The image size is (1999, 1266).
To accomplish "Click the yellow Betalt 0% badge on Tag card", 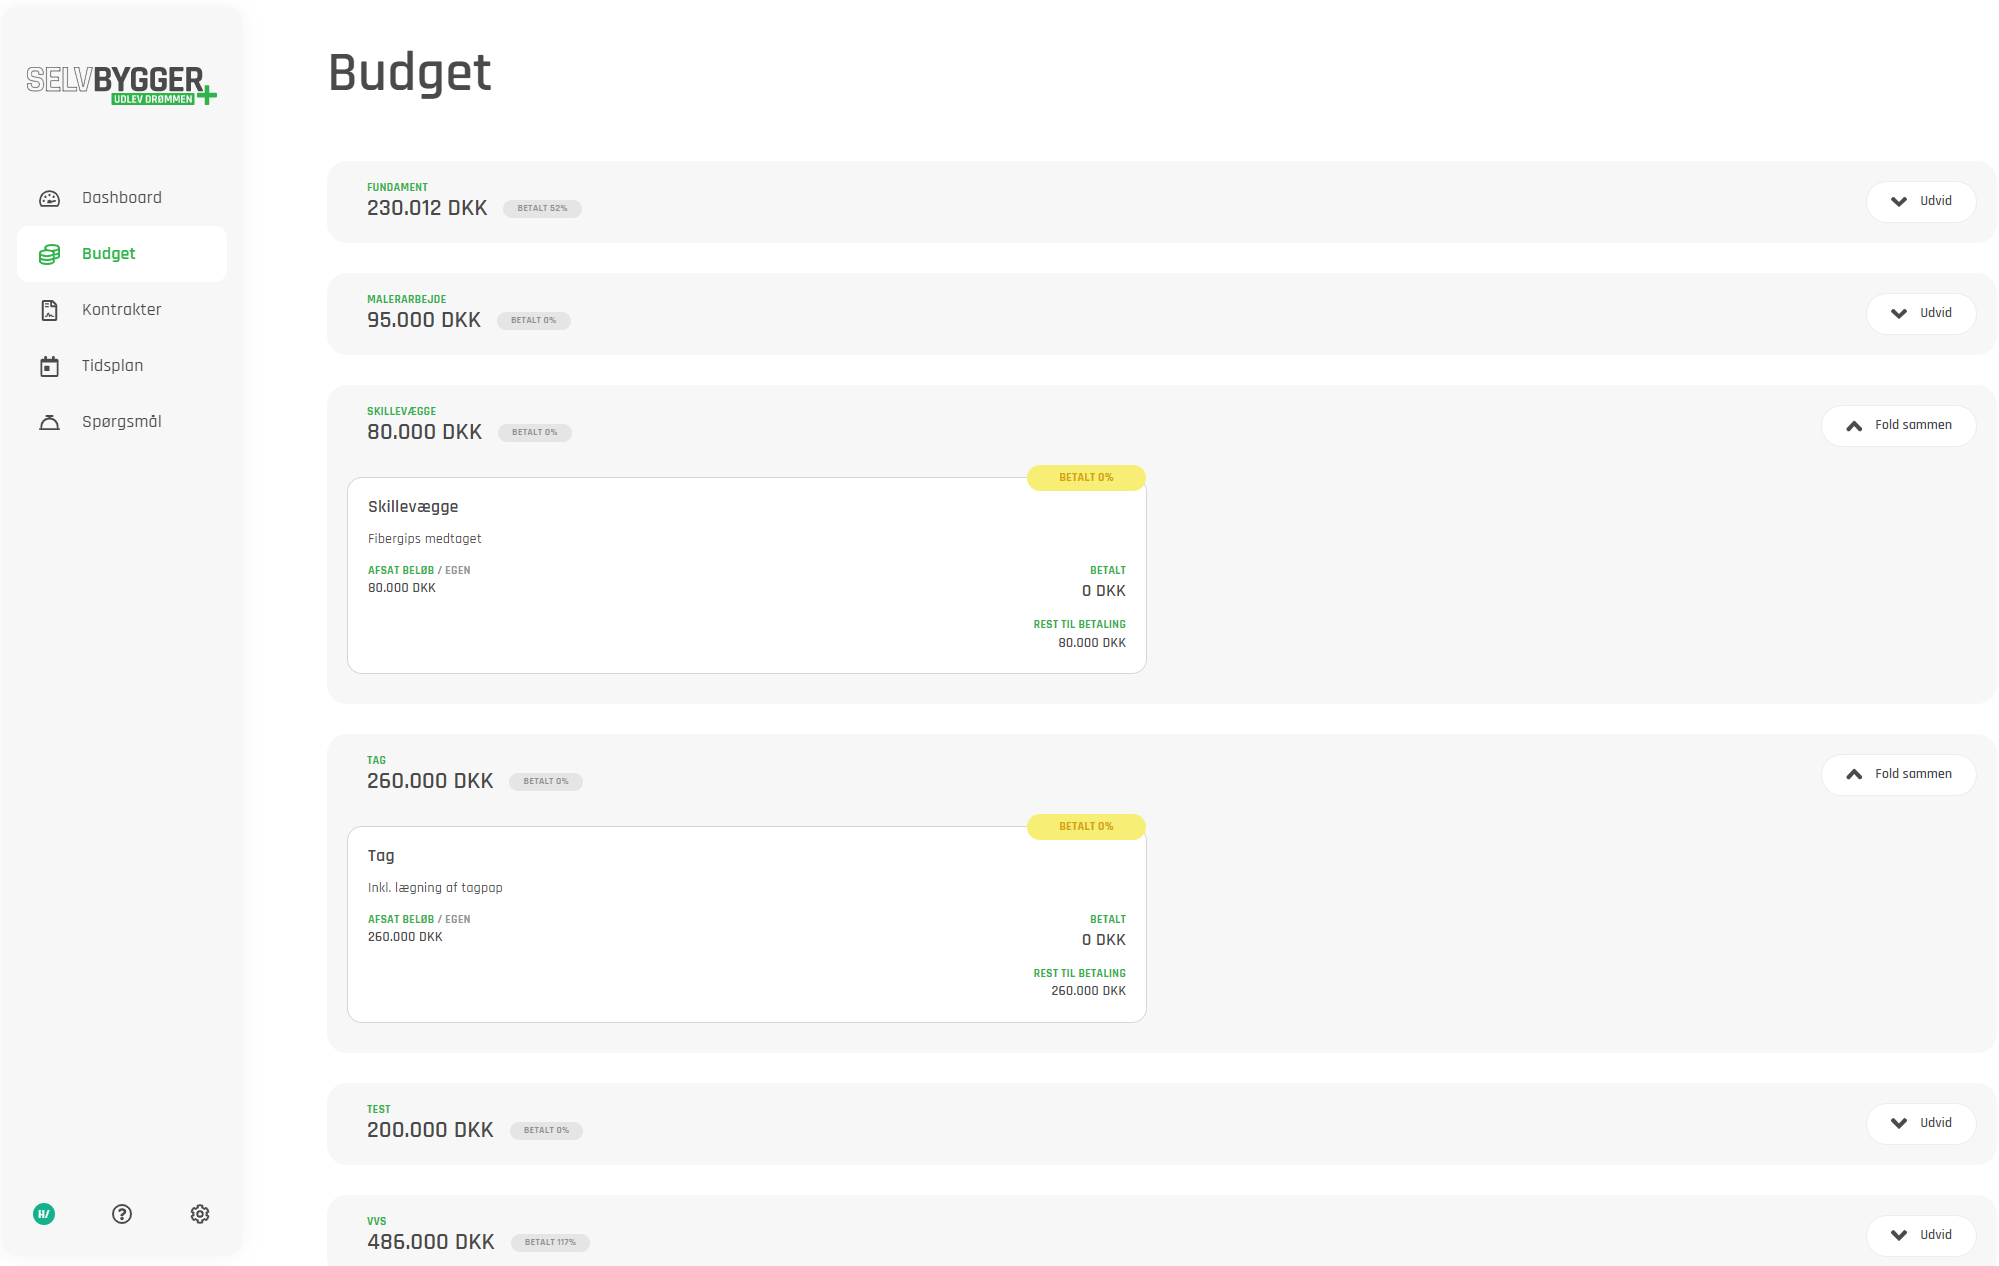I will [x=1086, y=826].
